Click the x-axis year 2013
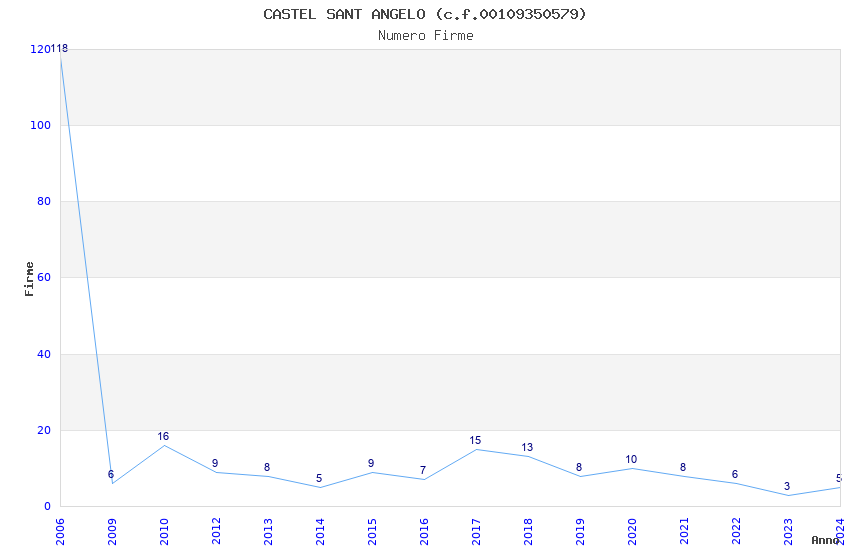 click(268, 531)
